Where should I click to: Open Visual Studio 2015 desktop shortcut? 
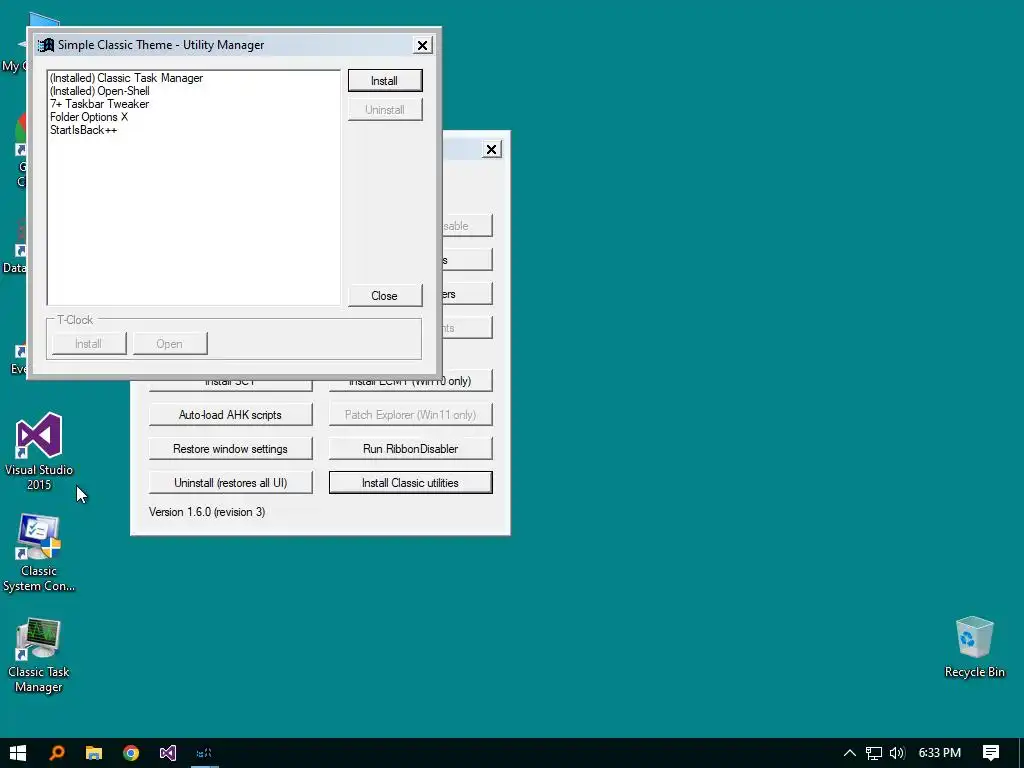coord(39,451)
